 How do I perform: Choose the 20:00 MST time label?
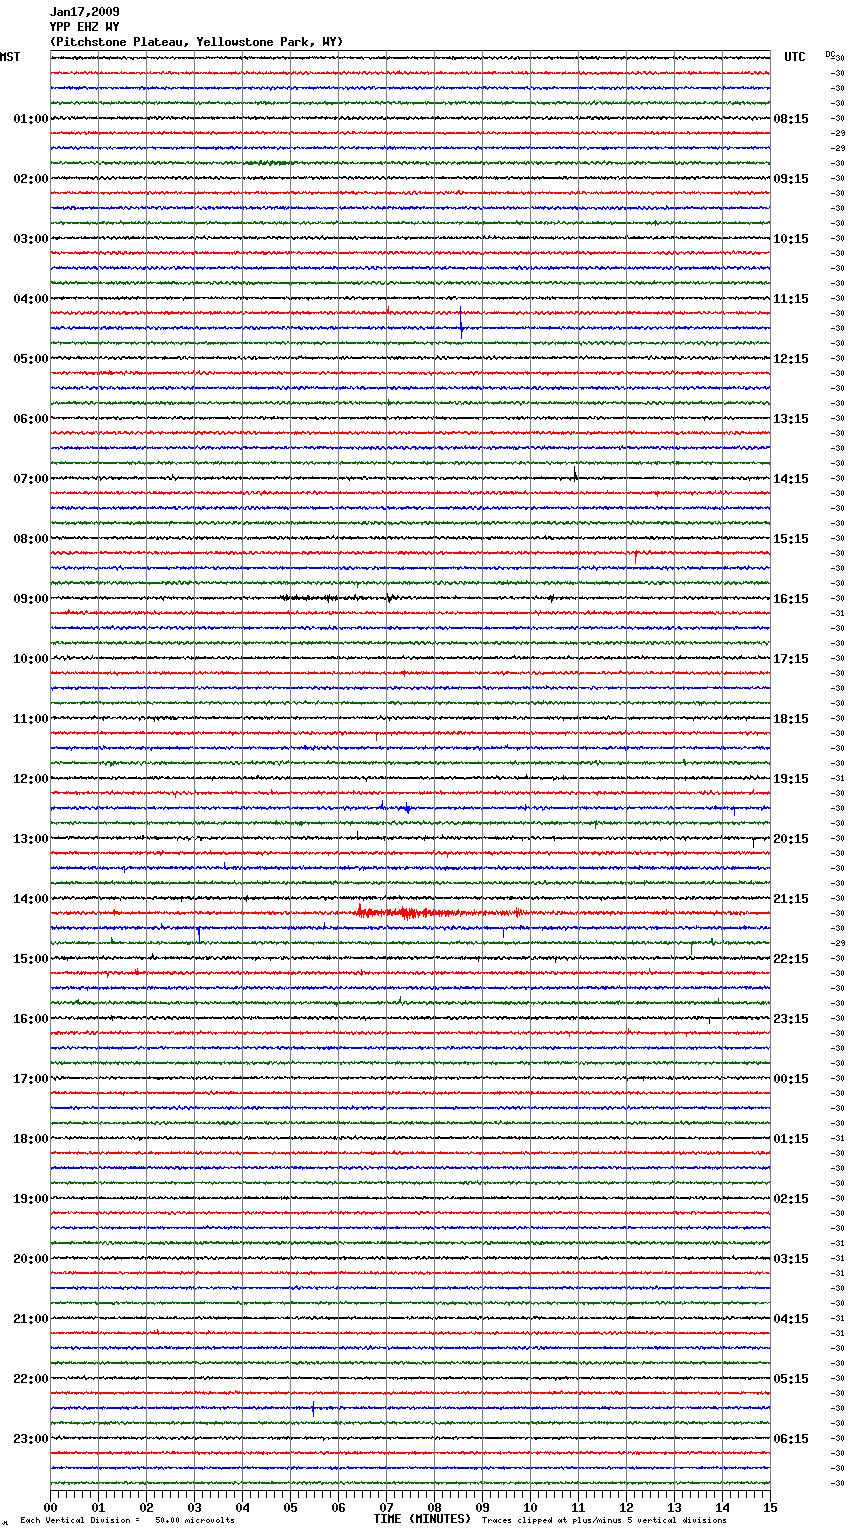point(31,1259)
